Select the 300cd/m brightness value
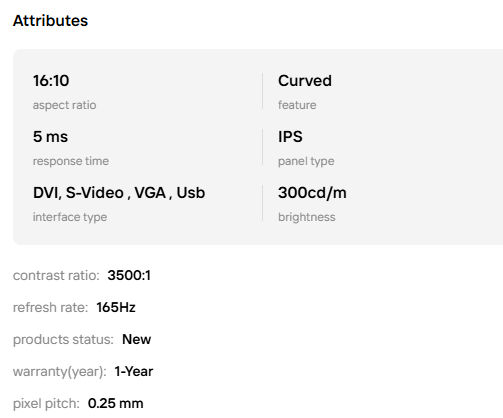Image resolution: width=503 pixels, height=418 pixels. pos(312,193)
